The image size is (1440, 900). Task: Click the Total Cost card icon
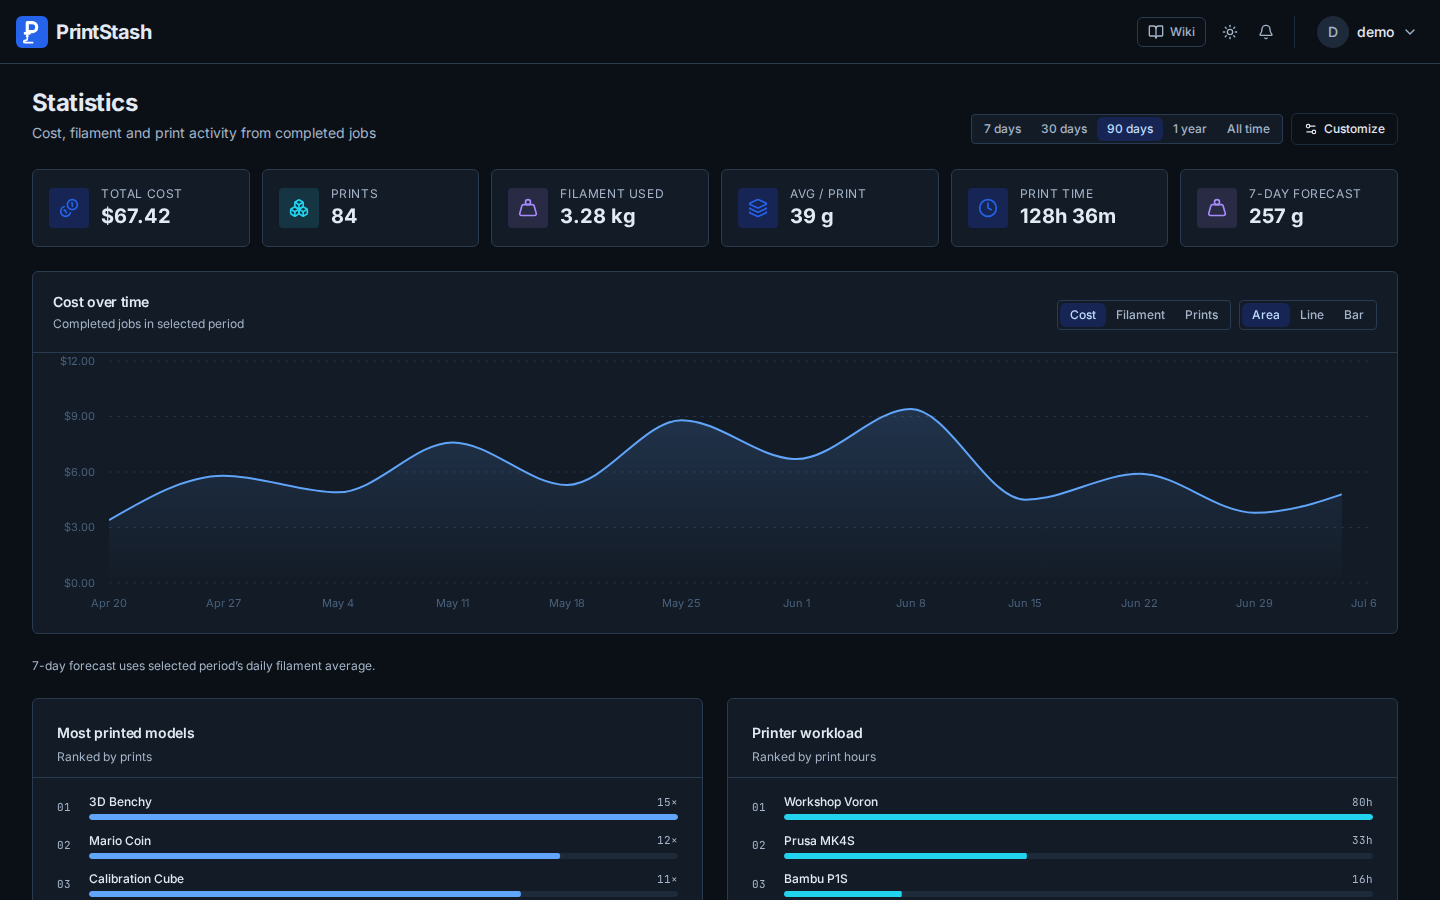pos(69,208)
